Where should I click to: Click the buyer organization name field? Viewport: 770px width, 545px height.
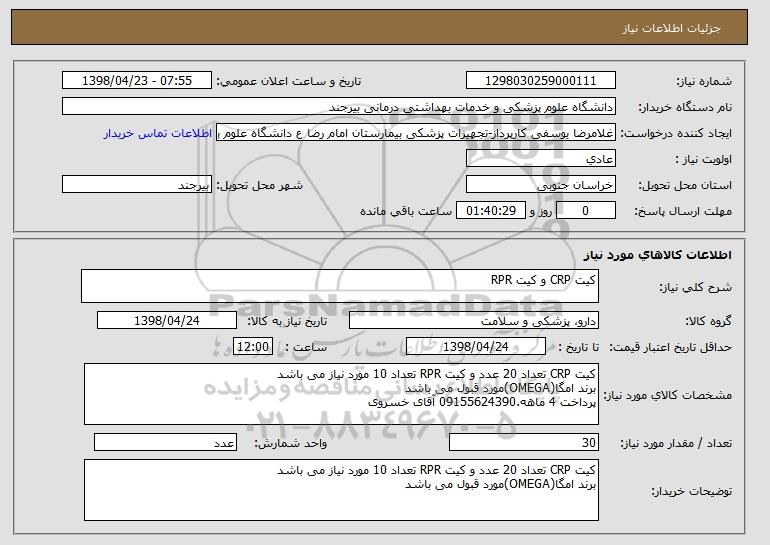[339, 107]
